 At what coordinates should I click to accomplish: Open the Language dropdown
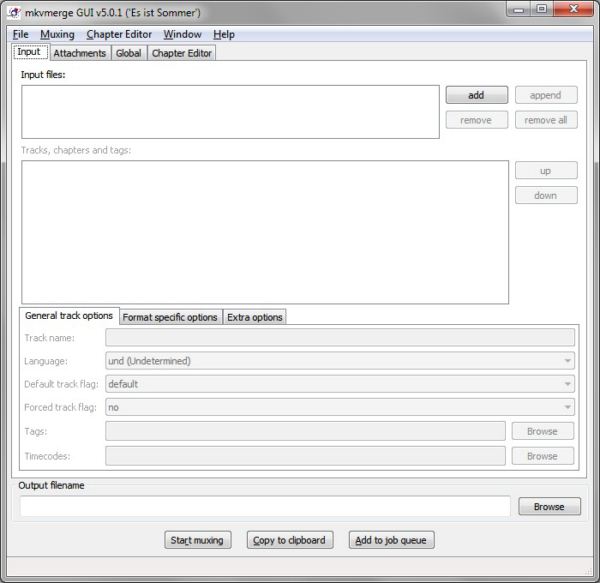pyautogui.click(x=340, y=361)
